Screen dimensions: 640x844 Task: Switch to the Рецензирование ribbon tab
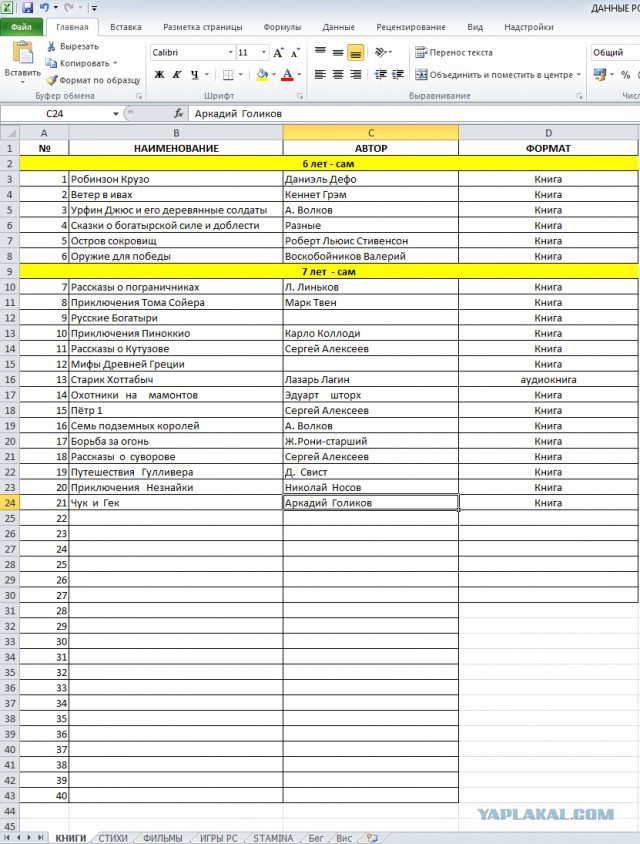(x=411, y=27)
